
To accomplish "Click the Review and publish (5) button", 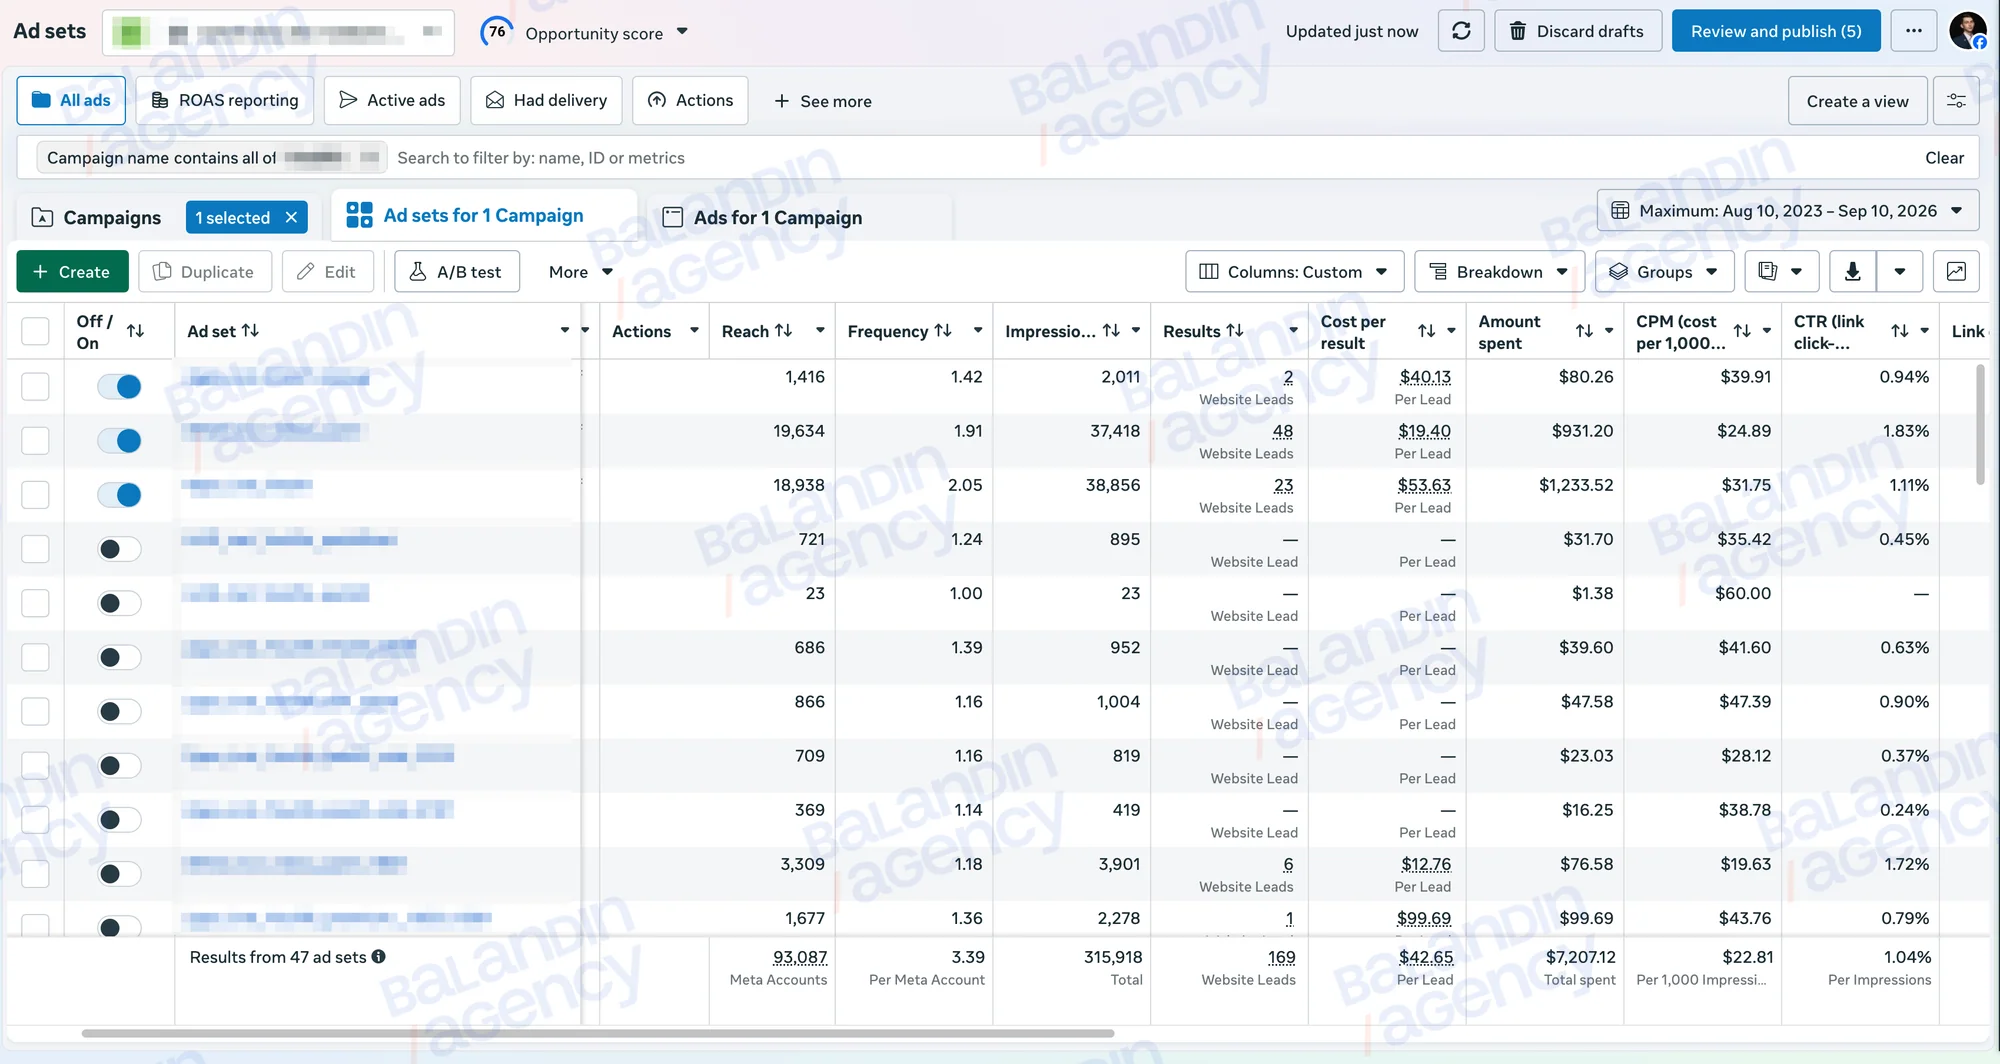I will coord(1776,31).
